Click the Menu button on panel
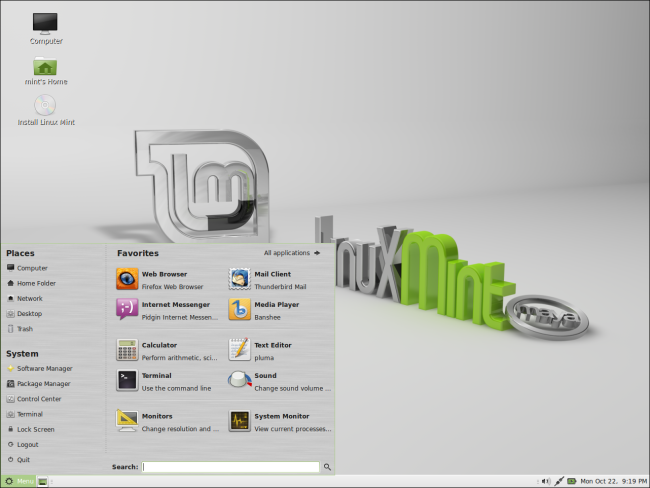Viewport: 650px width, 488px height. click(x=19, y=481)
